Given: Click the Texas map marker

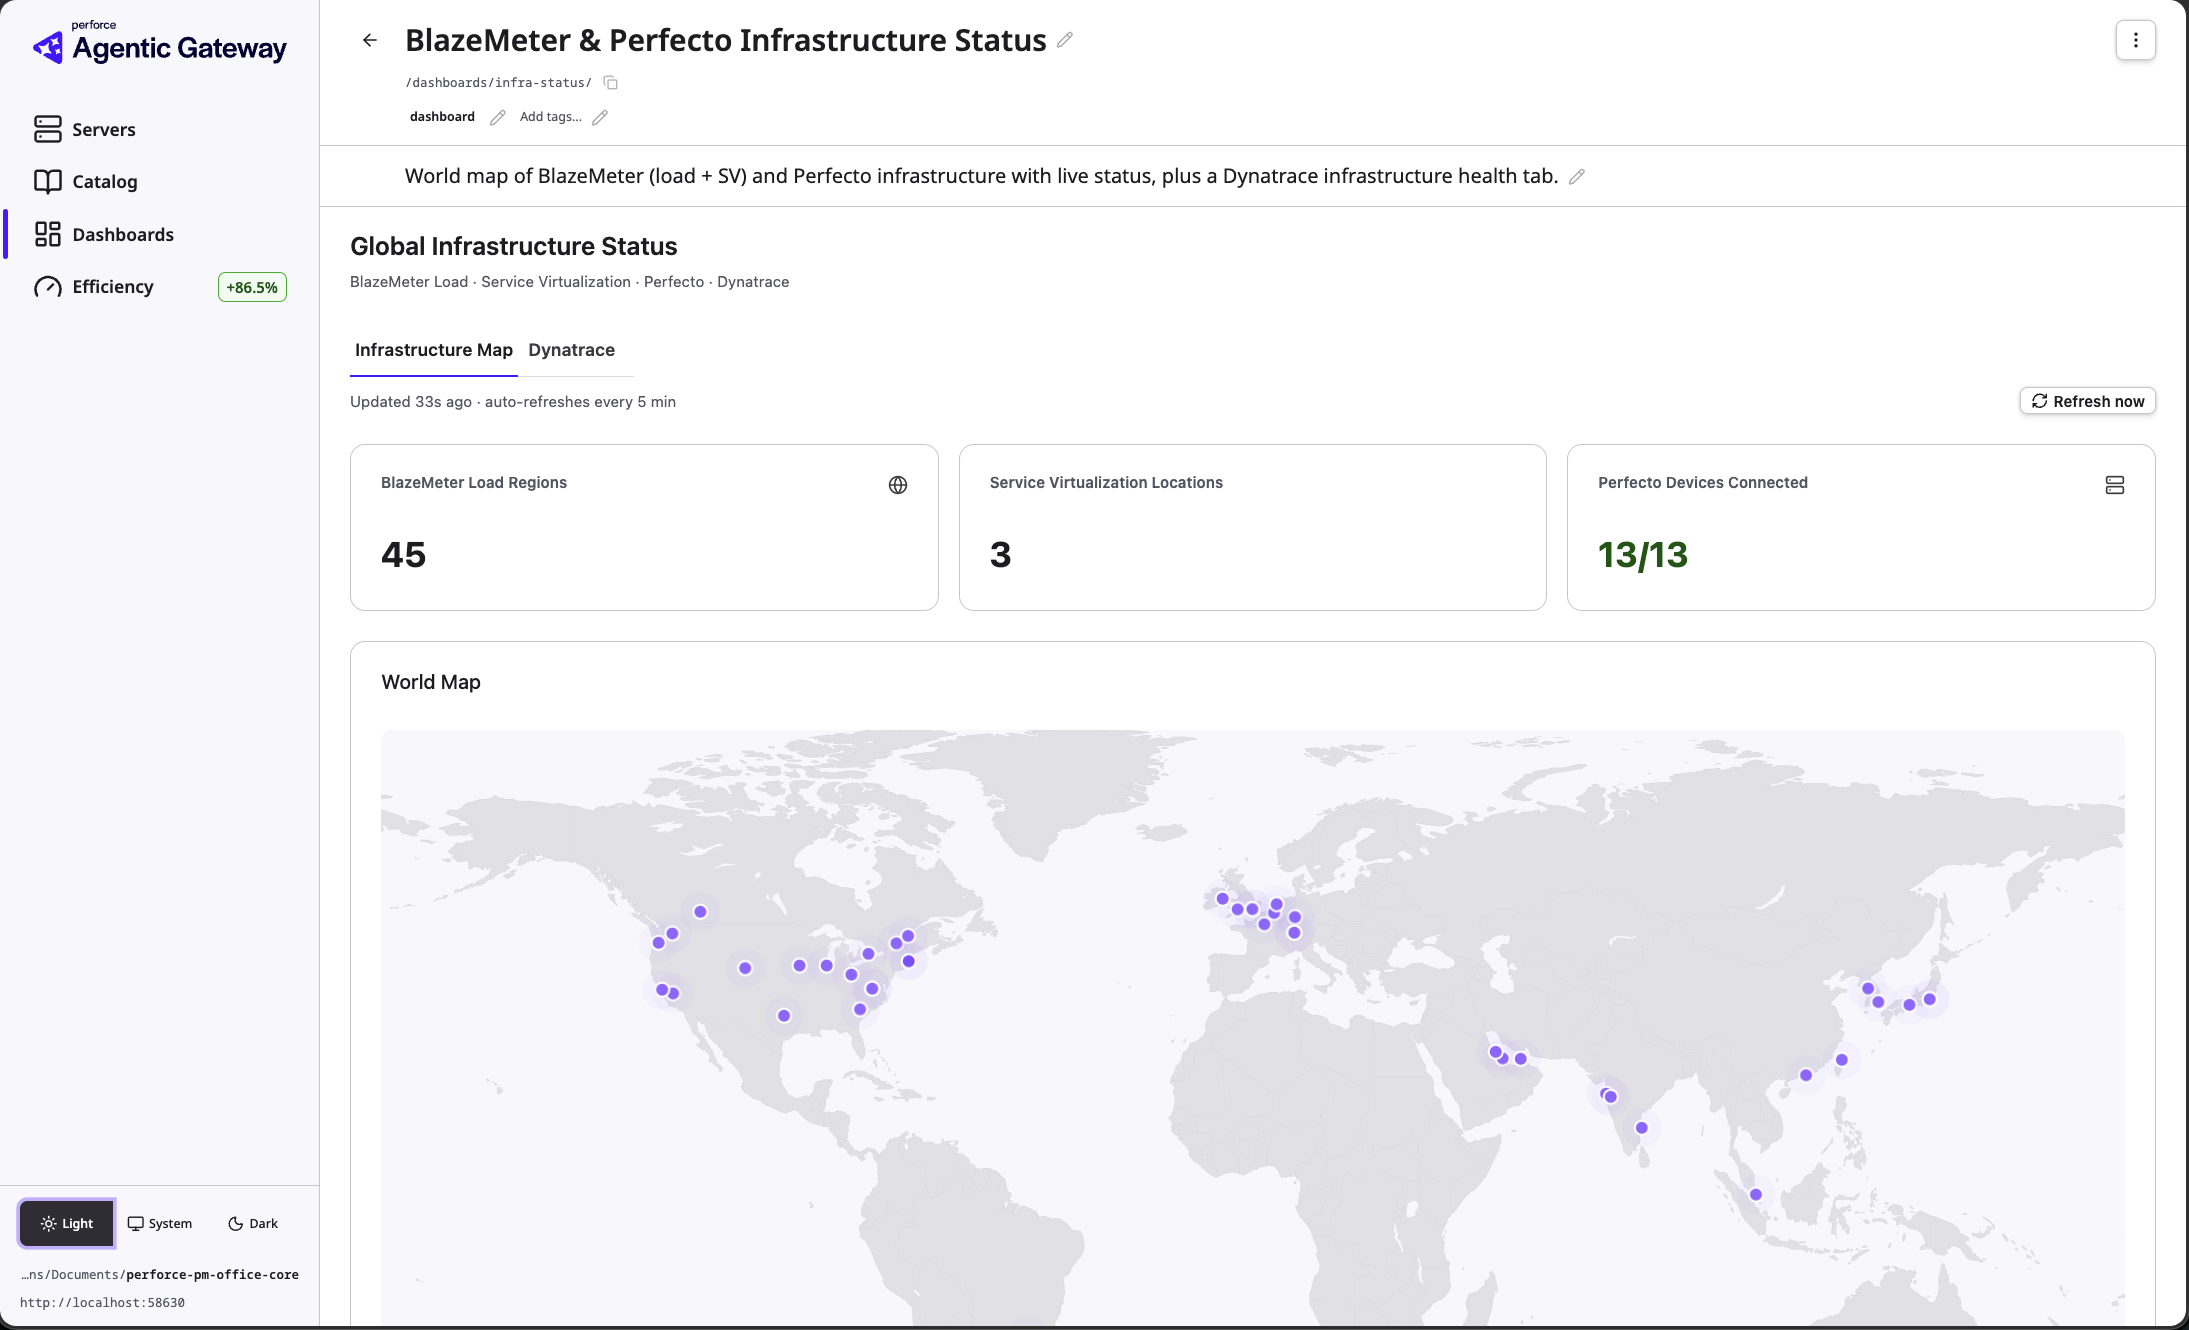Looking at the screenshot, I should coord(784,1016).
